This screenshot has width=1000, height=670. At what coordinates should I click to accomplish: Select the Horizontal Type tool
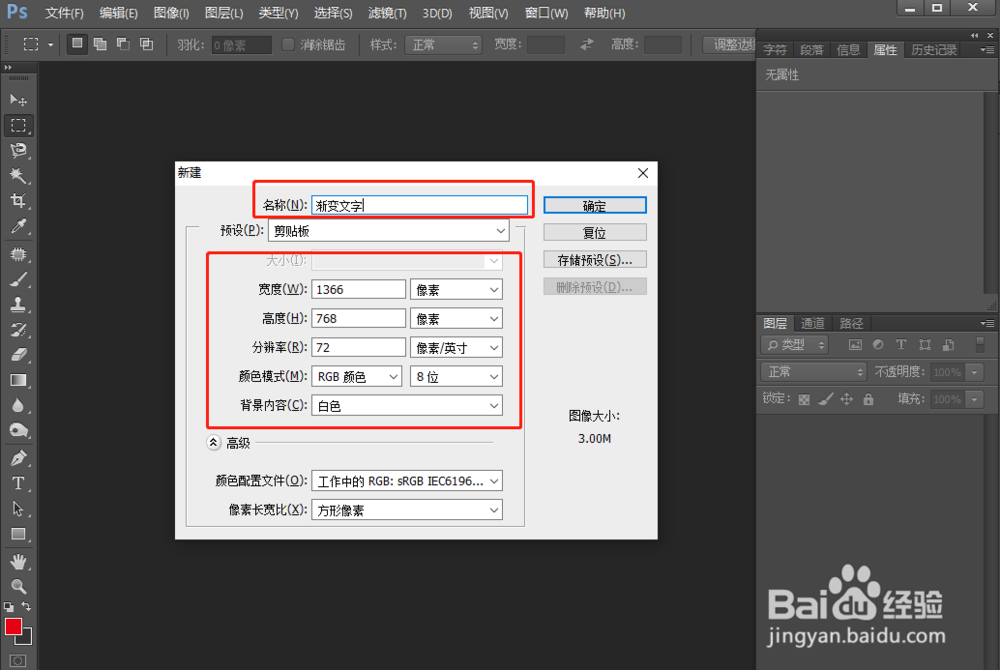pyautogui.click(x=18, y=483)
